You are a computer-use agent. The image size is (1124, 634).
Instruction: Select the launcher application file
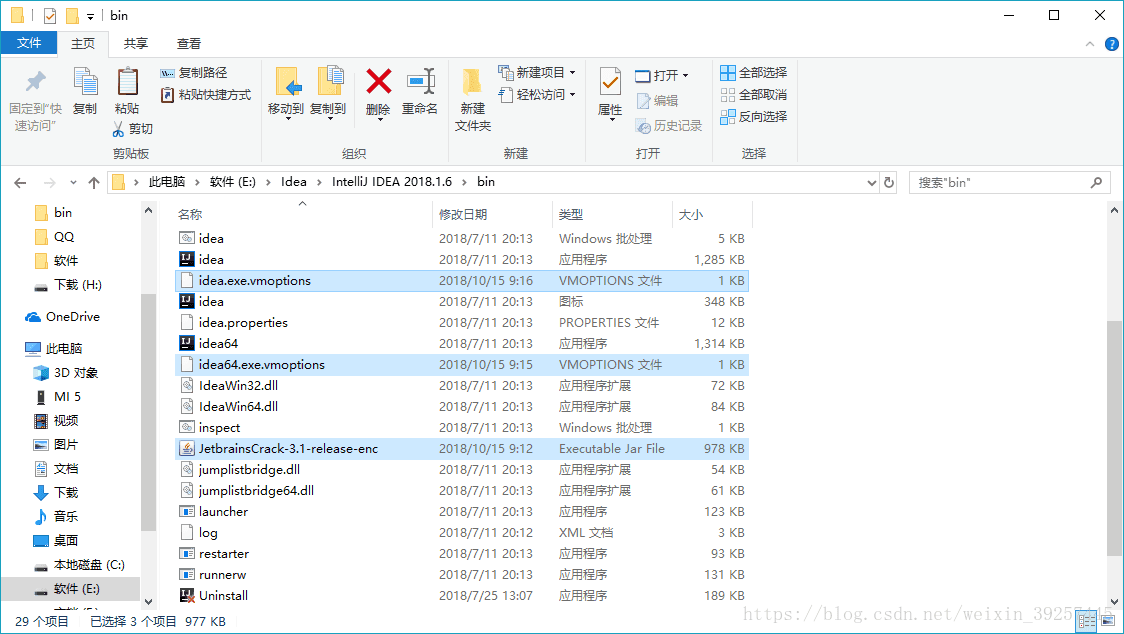pyautogui.click(x=462, y=511)
